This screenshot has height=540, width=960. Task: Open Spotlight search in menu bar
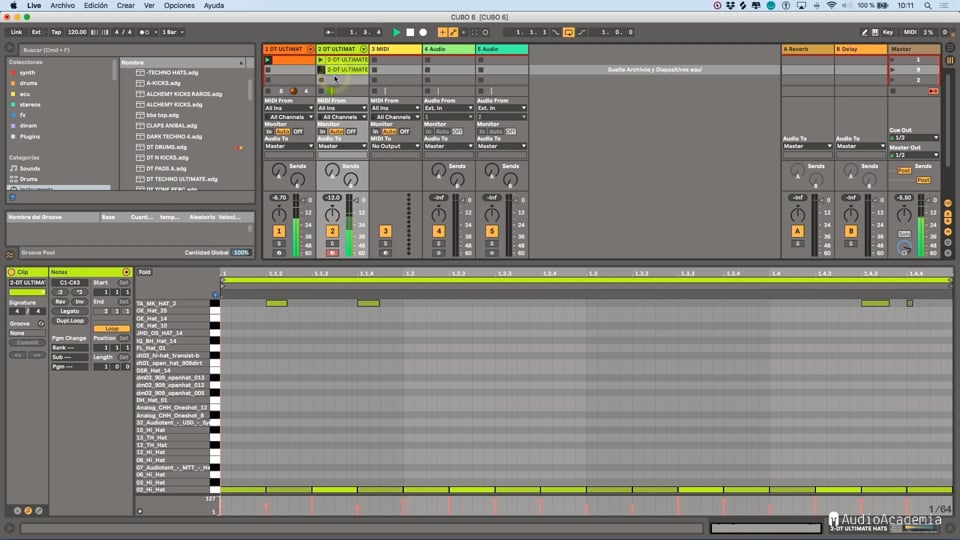(928, 6)
